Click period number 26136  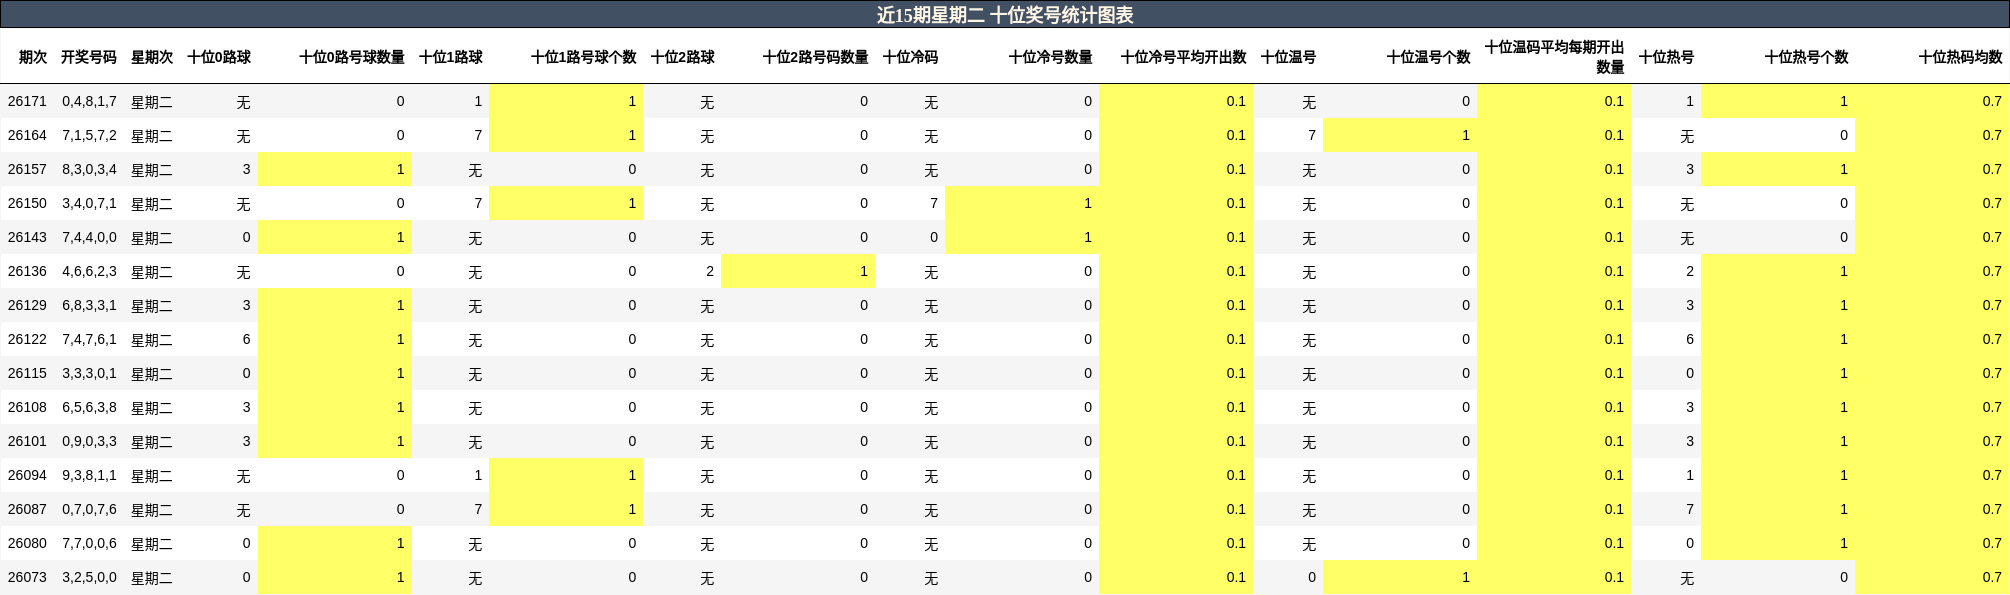click(x=27, y=271)
